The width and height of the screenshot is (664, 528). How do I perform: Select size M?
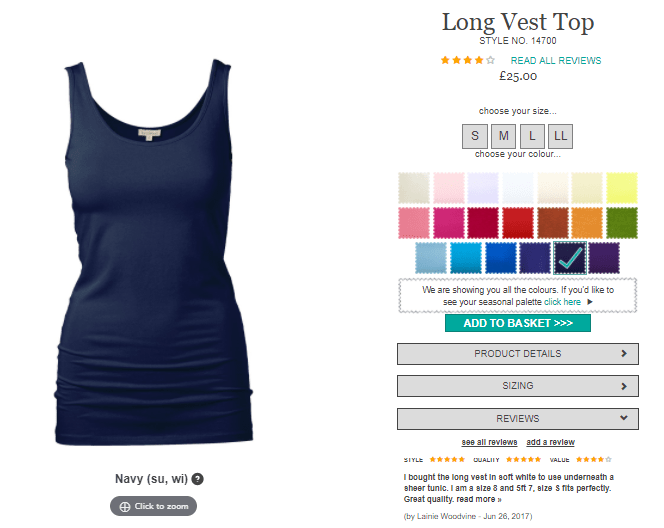click(x=504, y=136)
